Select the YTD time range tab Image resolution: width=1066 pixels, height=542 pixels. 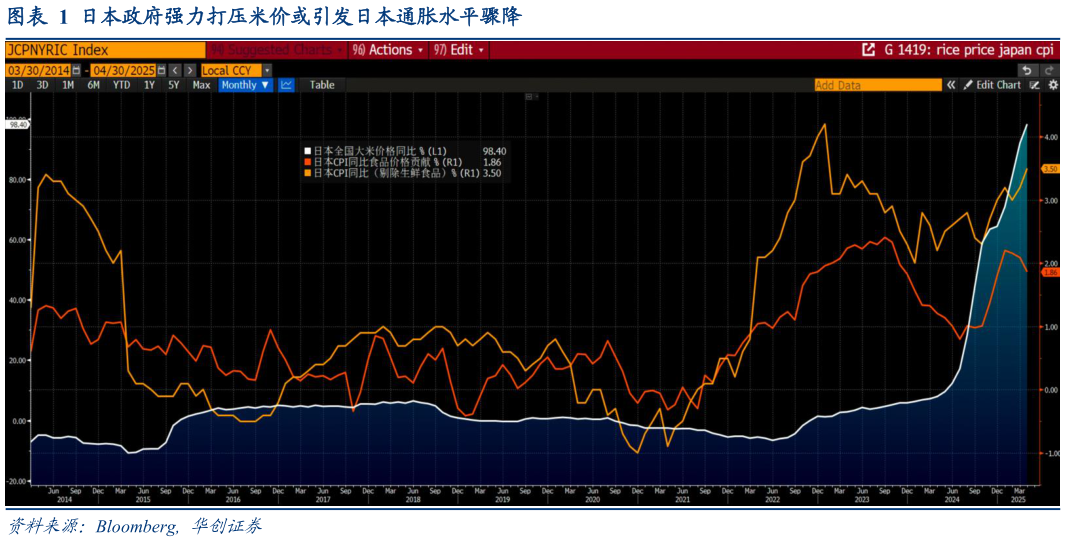(x=121, y=85)
